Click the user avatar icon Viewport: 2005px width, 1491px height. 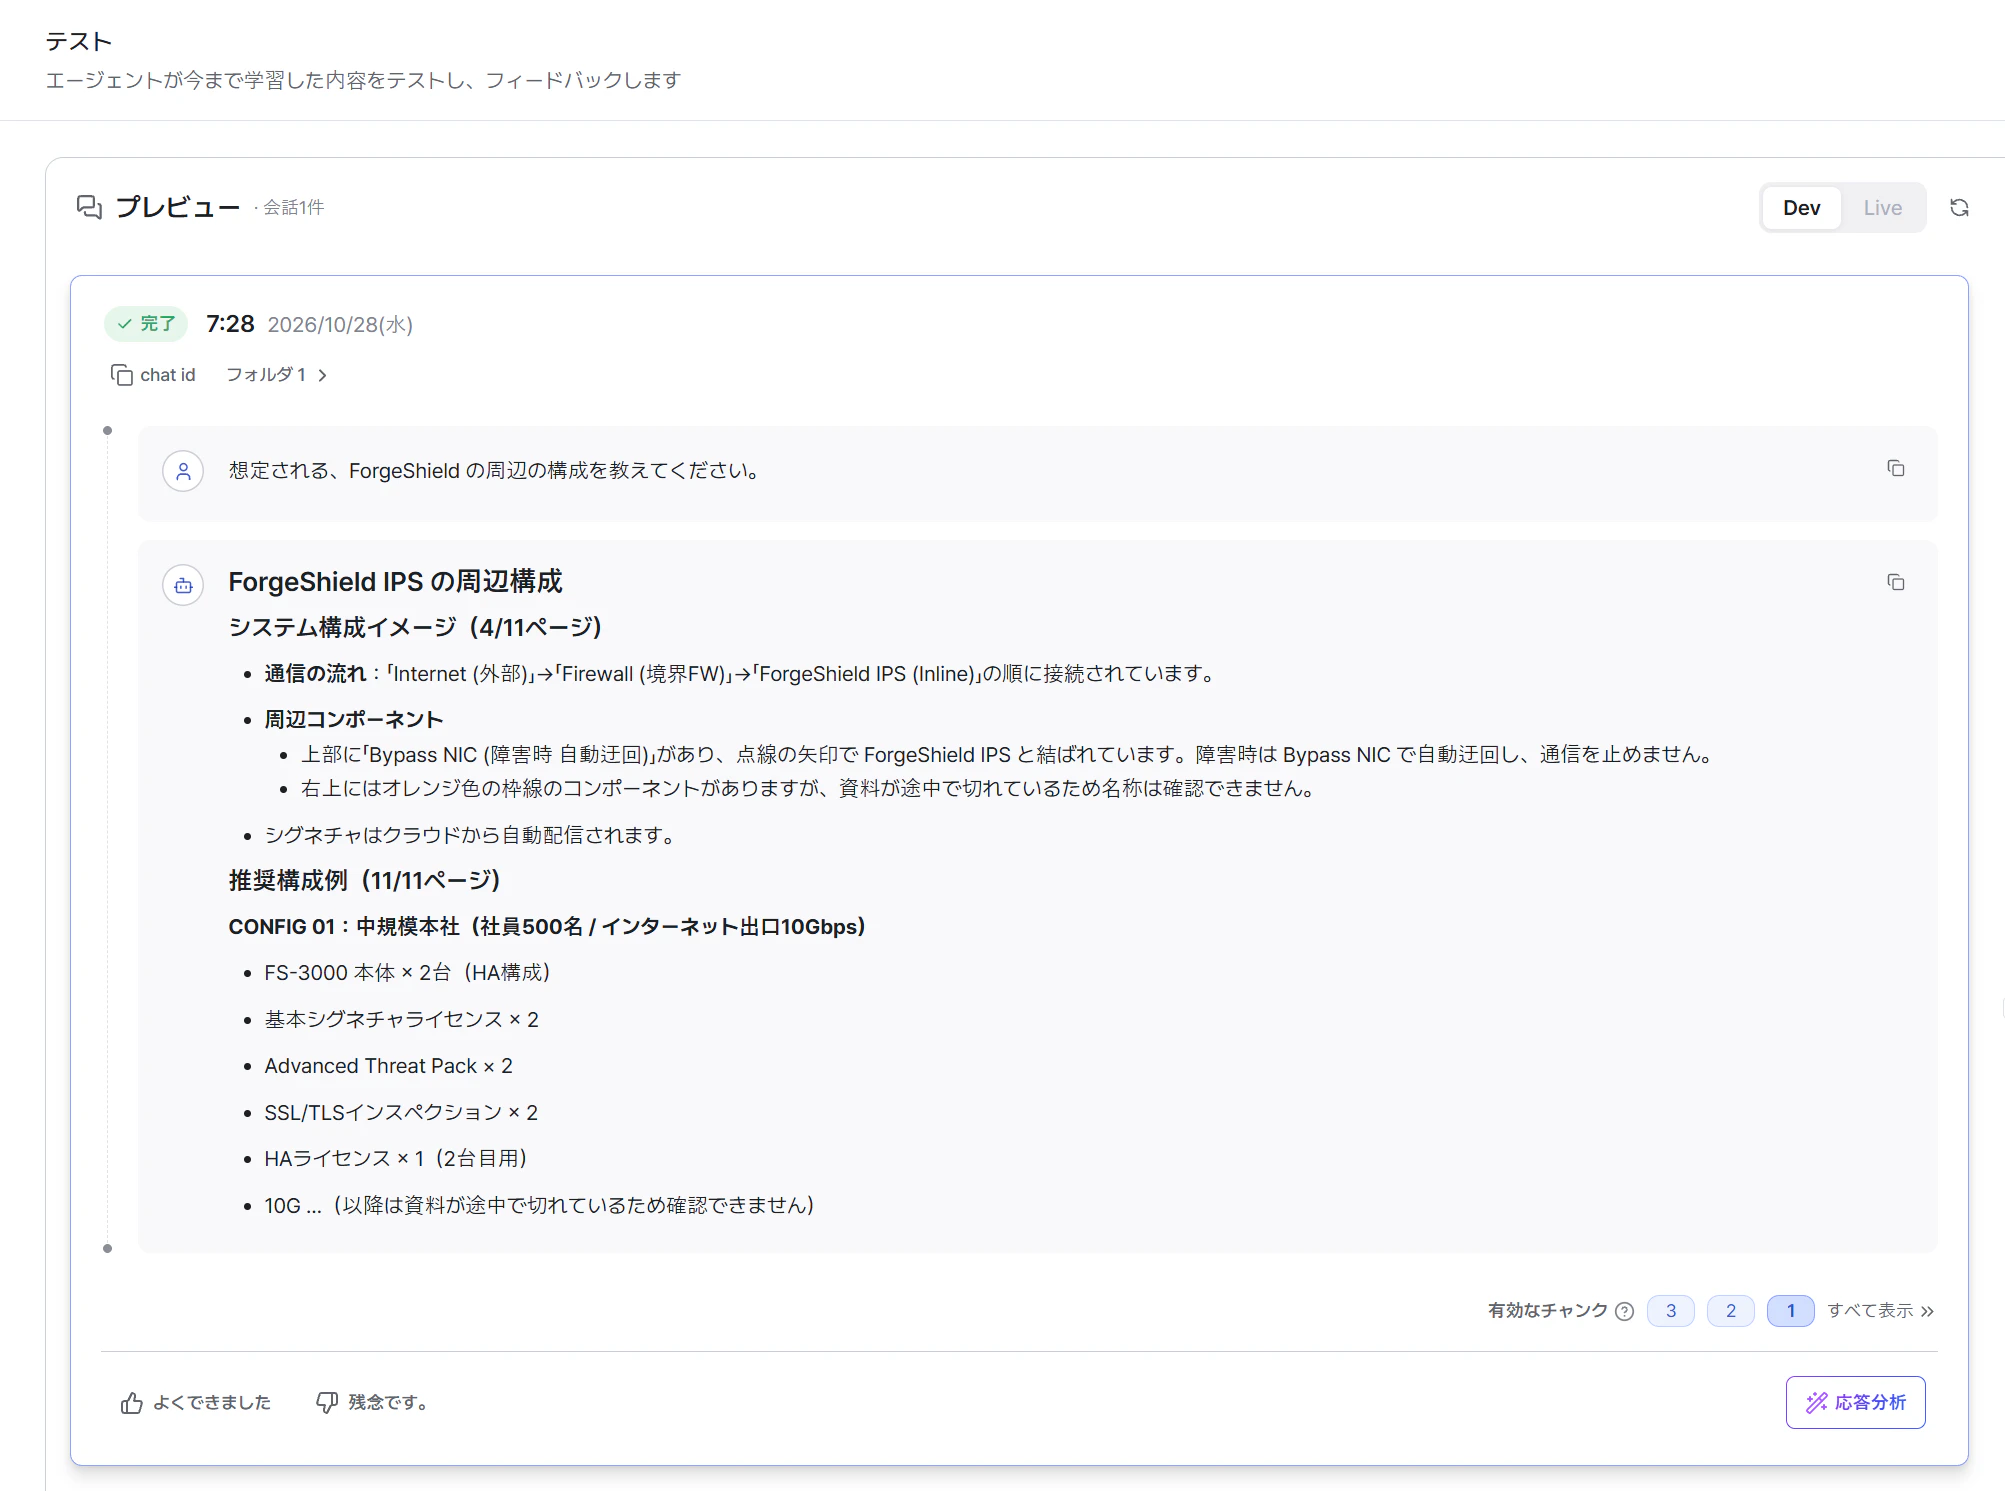pos(183,471)
